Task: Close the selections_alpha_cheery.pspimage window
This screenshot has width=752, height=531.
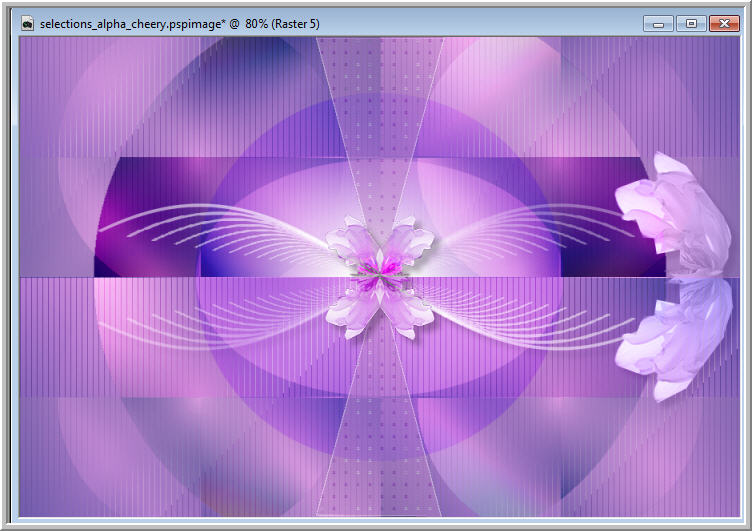Action: tap(724, 24)
